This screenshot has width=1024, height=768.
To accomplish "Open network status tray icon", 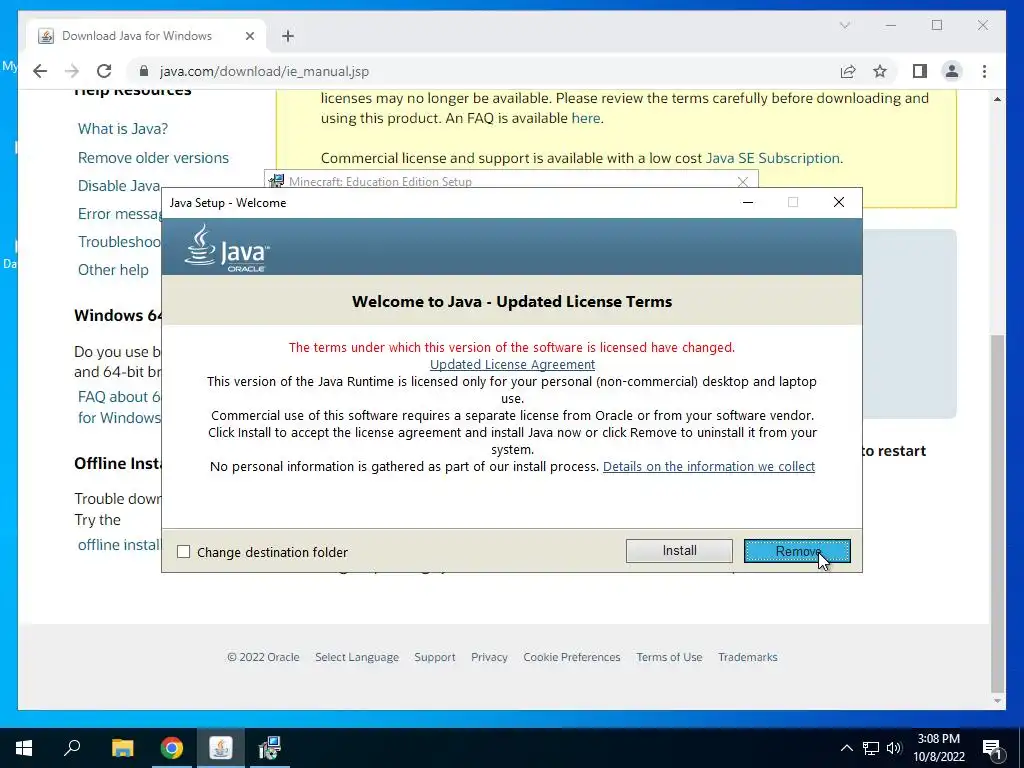I will (x=871, y=748).
